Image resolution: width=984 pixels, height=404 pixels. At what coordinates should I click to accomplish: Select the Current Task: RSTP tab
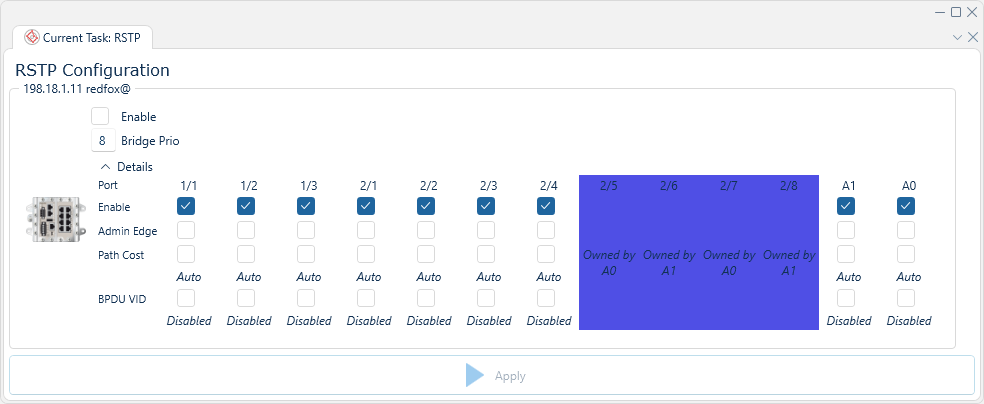[x=84, y=37]
